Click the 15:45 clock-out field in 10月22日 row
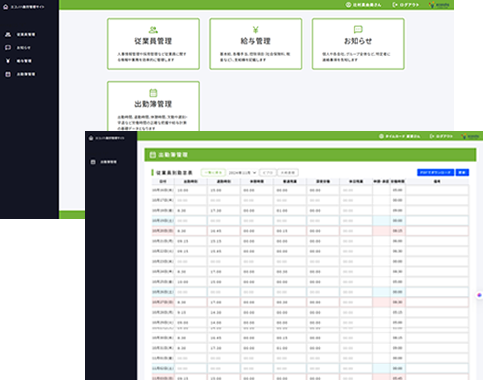Viewport: 483px width, 380px height. 224,251
